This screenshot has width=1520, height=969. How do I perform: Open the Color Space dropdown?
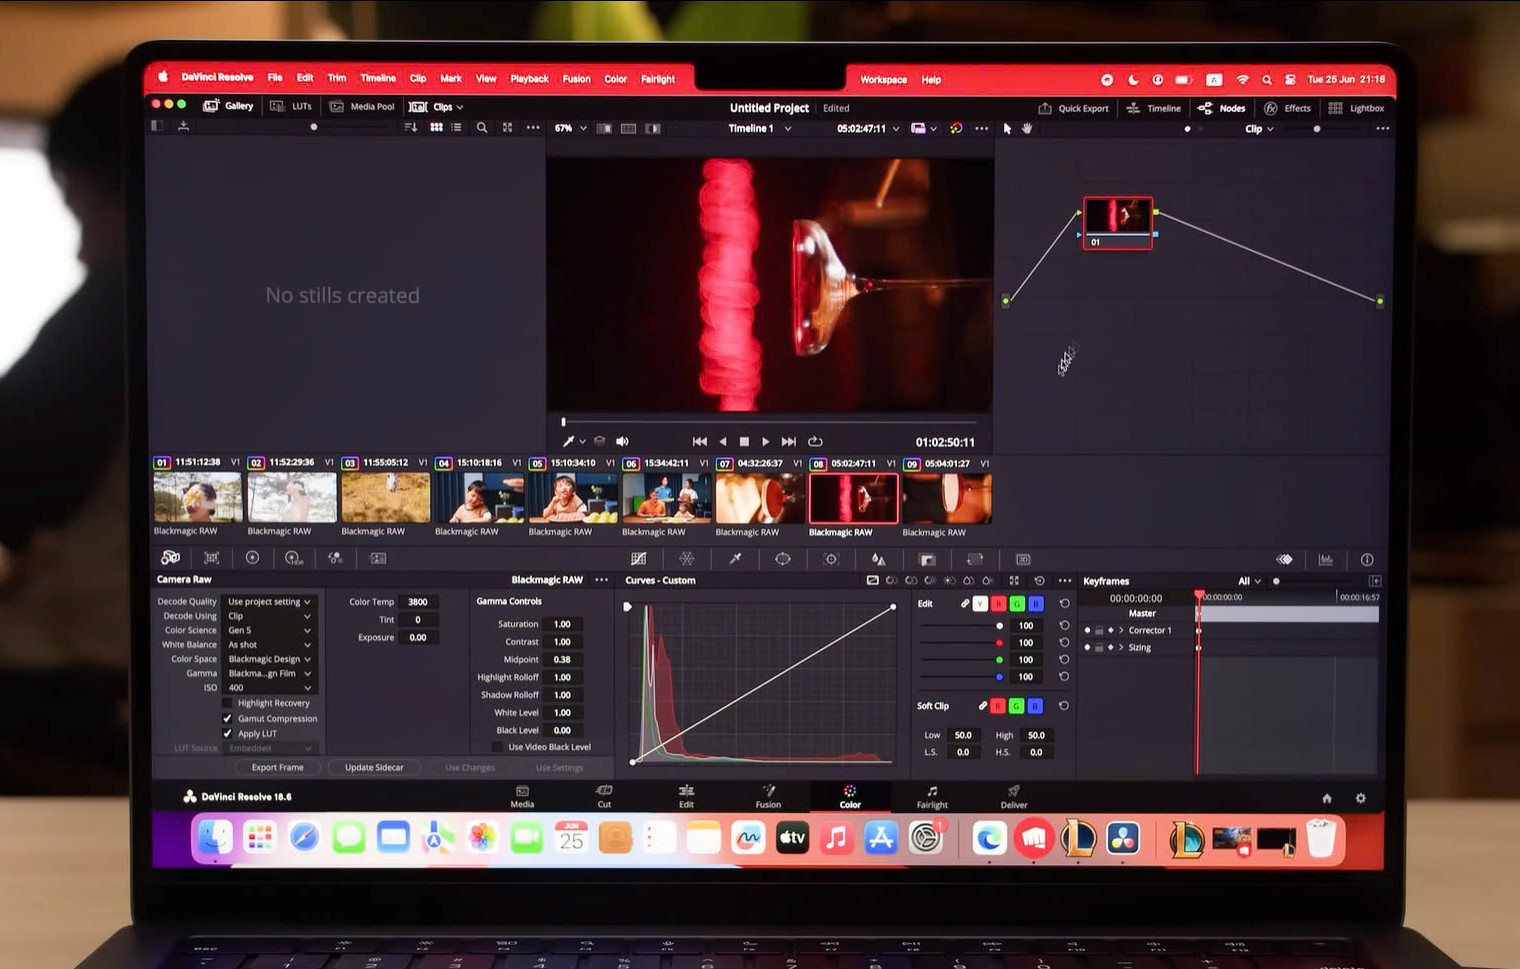pyautogui.click(x=269, y=659)
